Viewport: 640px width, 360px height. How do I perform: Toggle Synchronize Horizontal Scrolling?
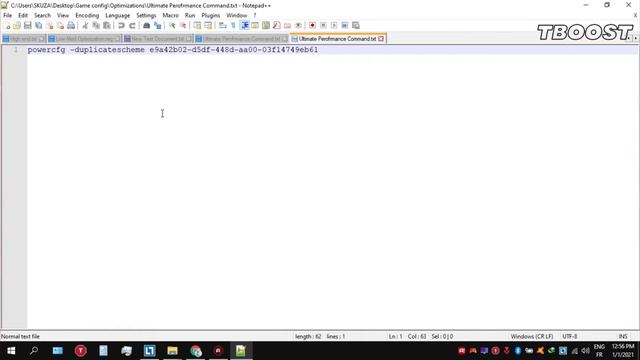[x=208, y=25]
